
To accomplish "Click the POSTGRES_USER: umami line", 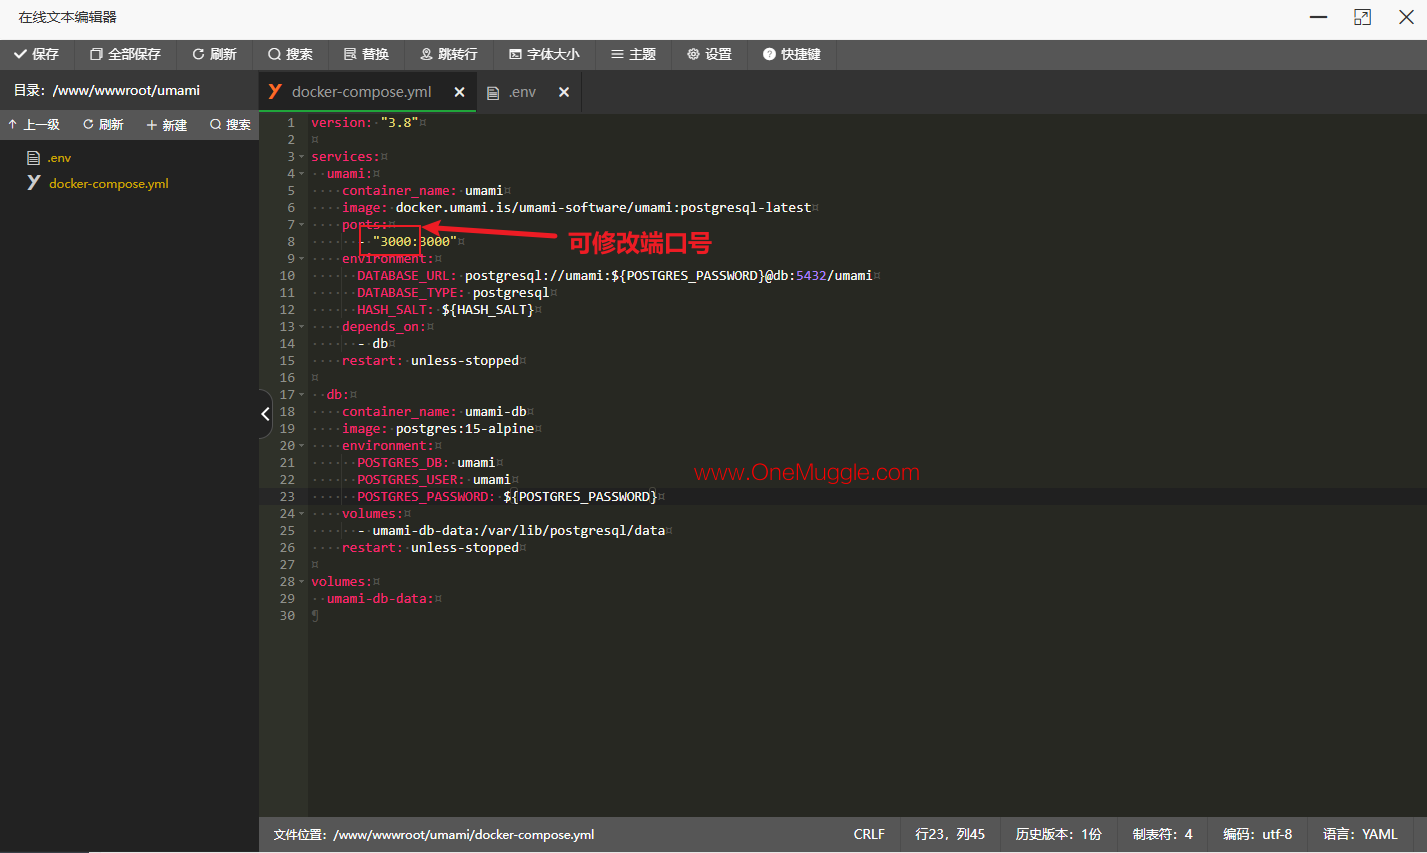I will pos(434,480).
